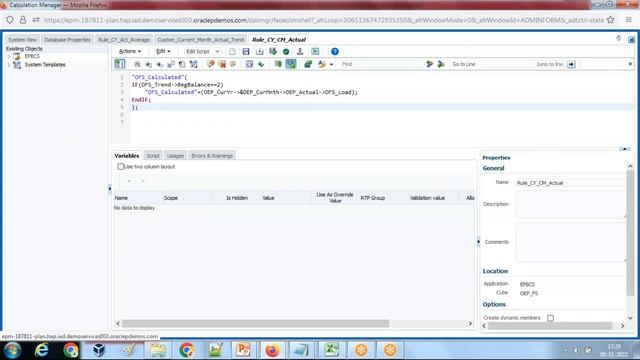Click the RTP Group column header
640x360 pixels.
click(383, 198)
